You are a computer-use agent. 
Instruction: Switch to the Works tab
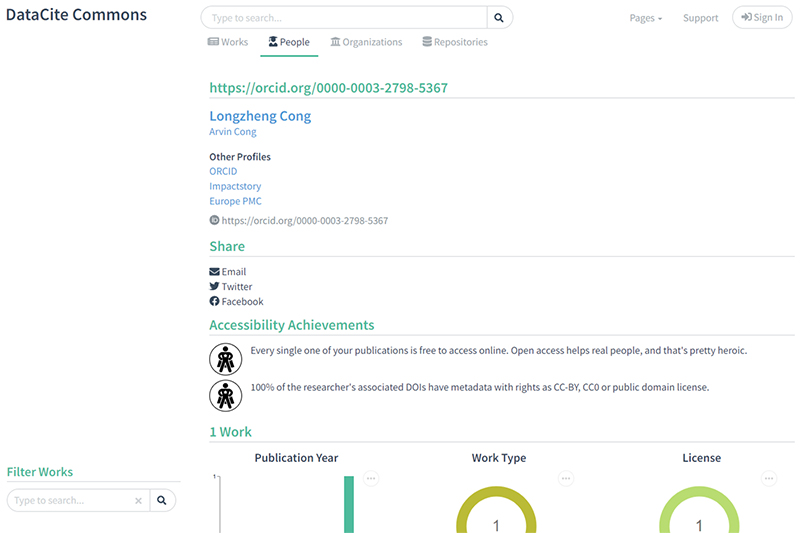228,42
